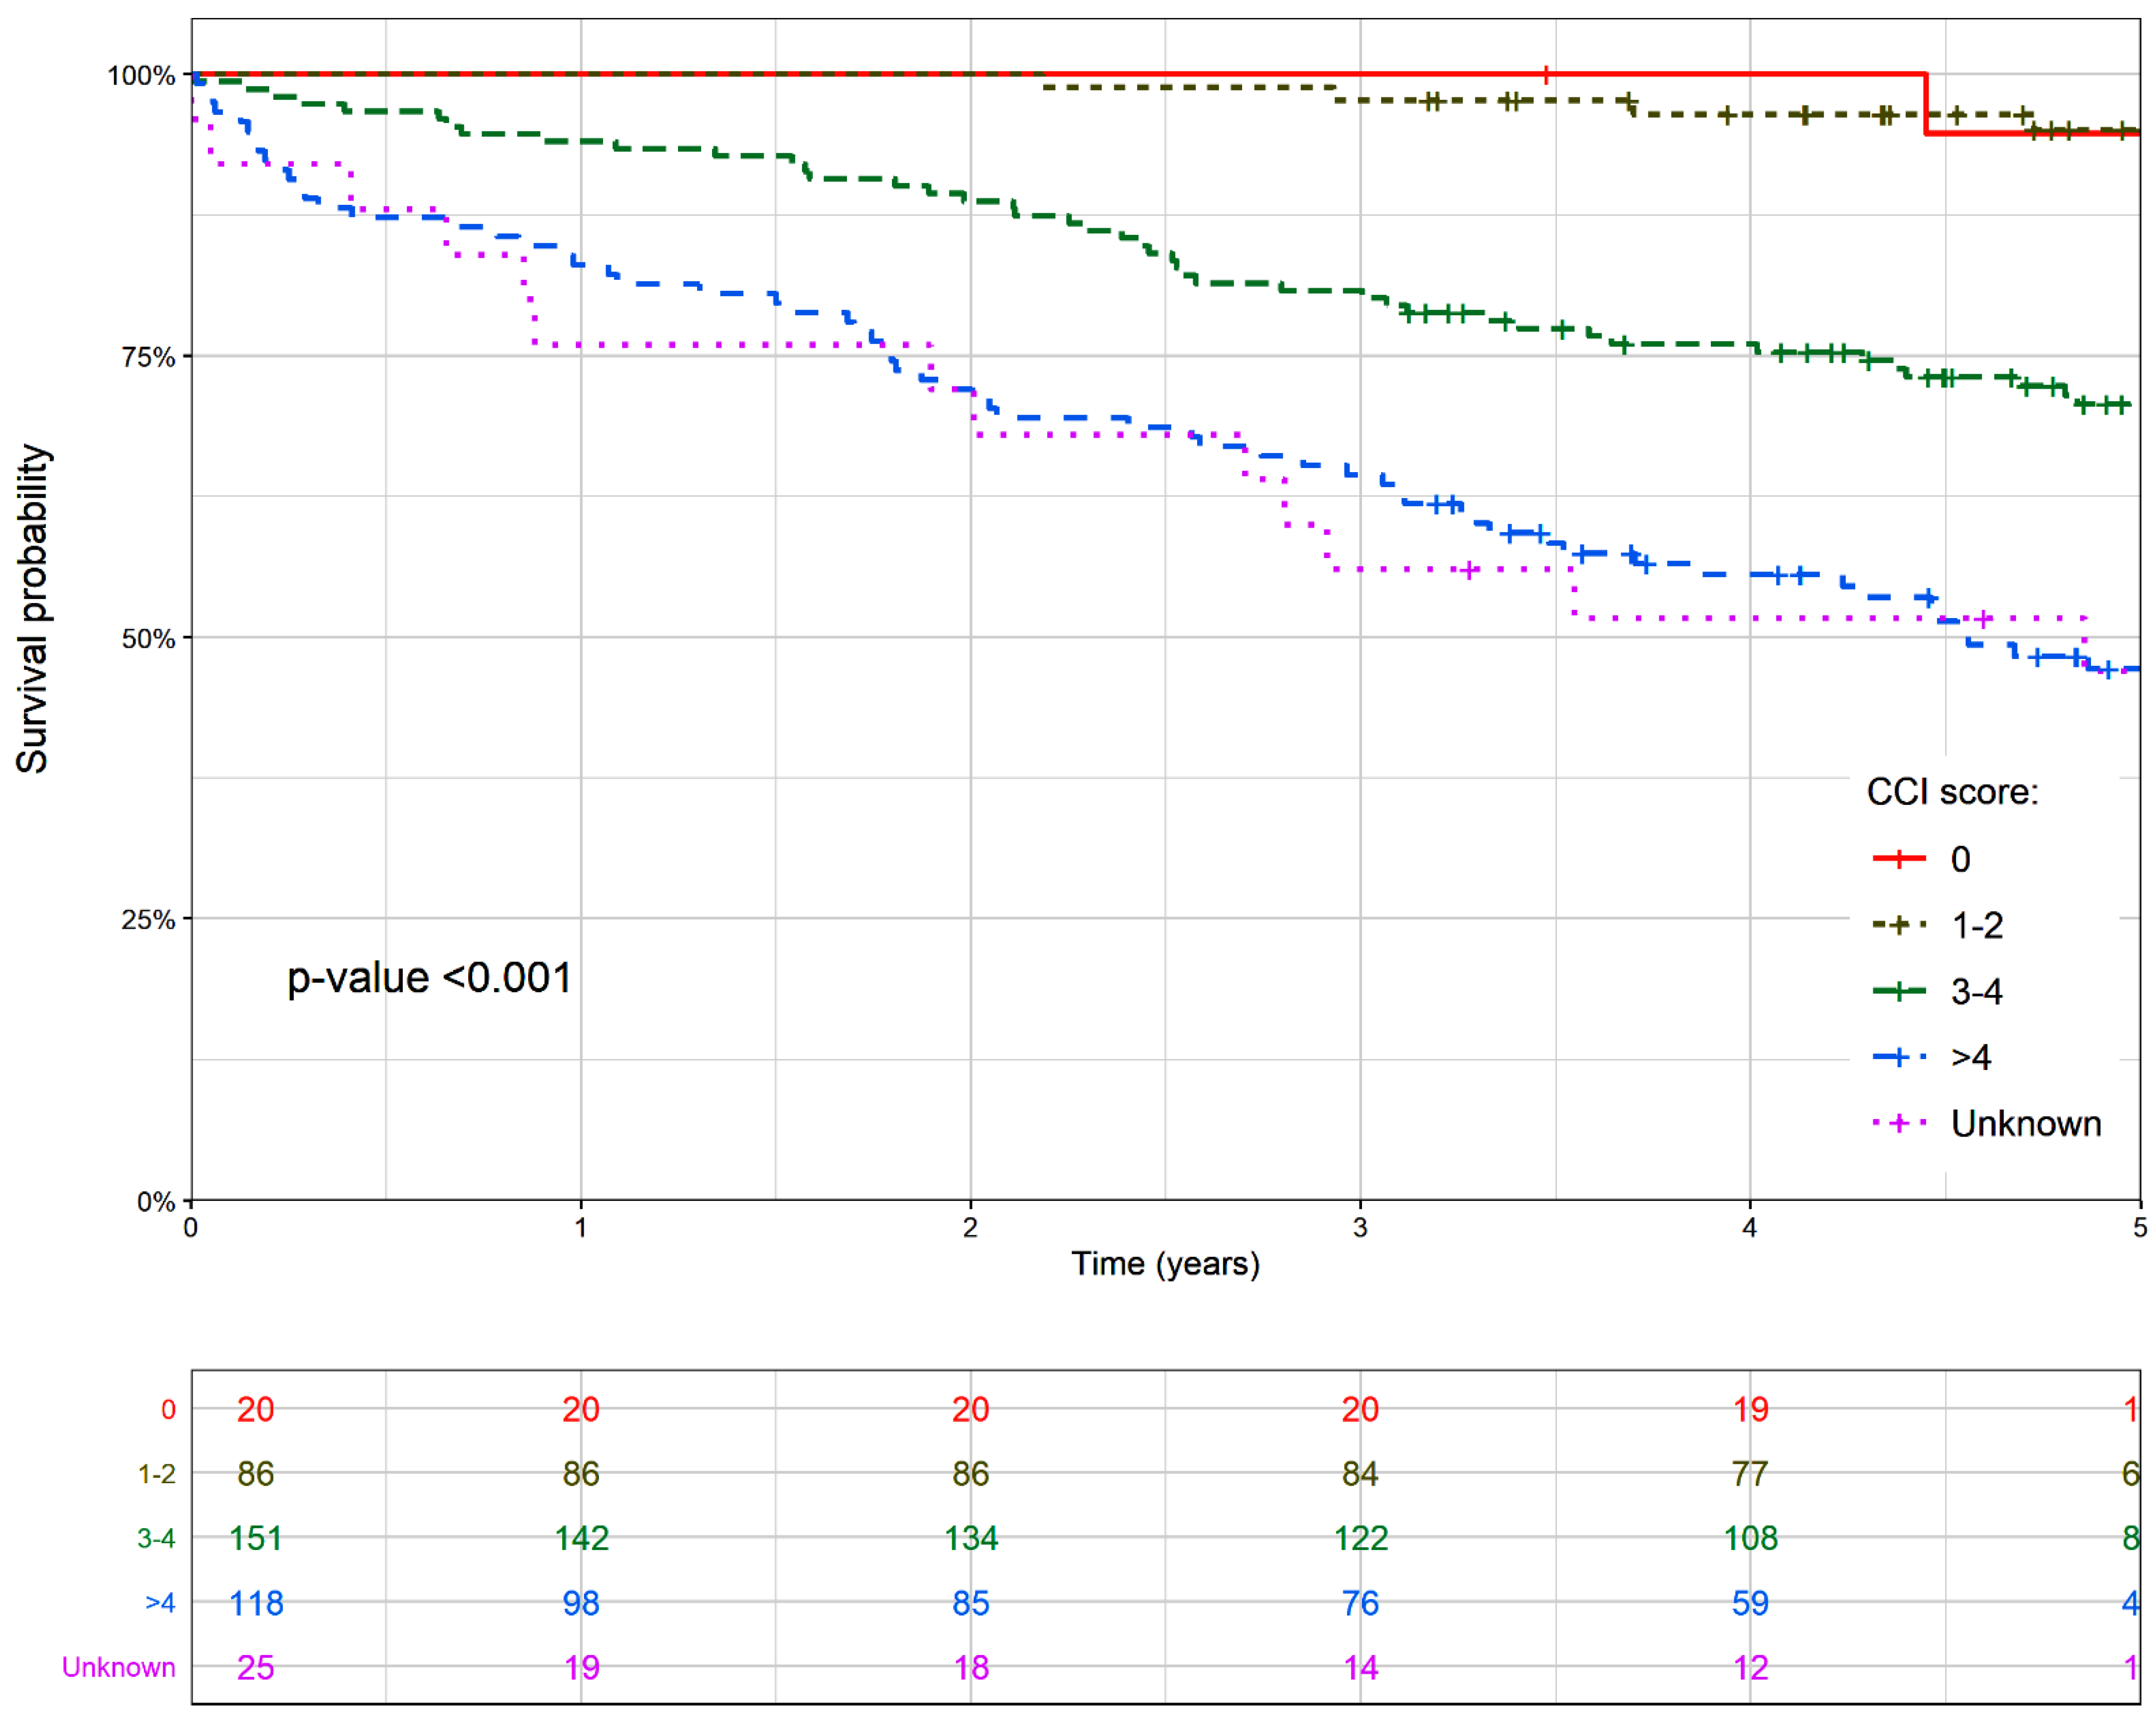Viewport: 2156px width, 1714px height.
Task: Click the Time (years) axis label
Action: 1165,1264
